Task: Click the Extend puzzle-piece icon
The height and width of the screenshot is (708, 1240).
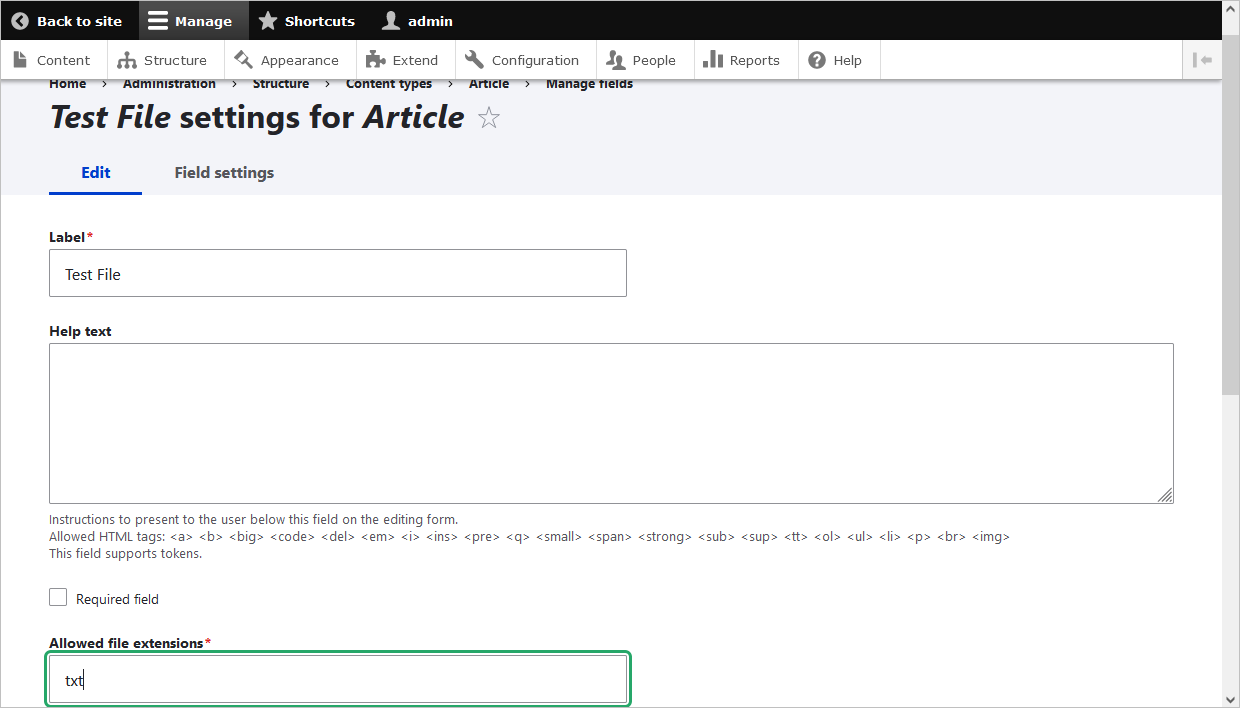Action: pyautogui.click(x=374, y=59)
